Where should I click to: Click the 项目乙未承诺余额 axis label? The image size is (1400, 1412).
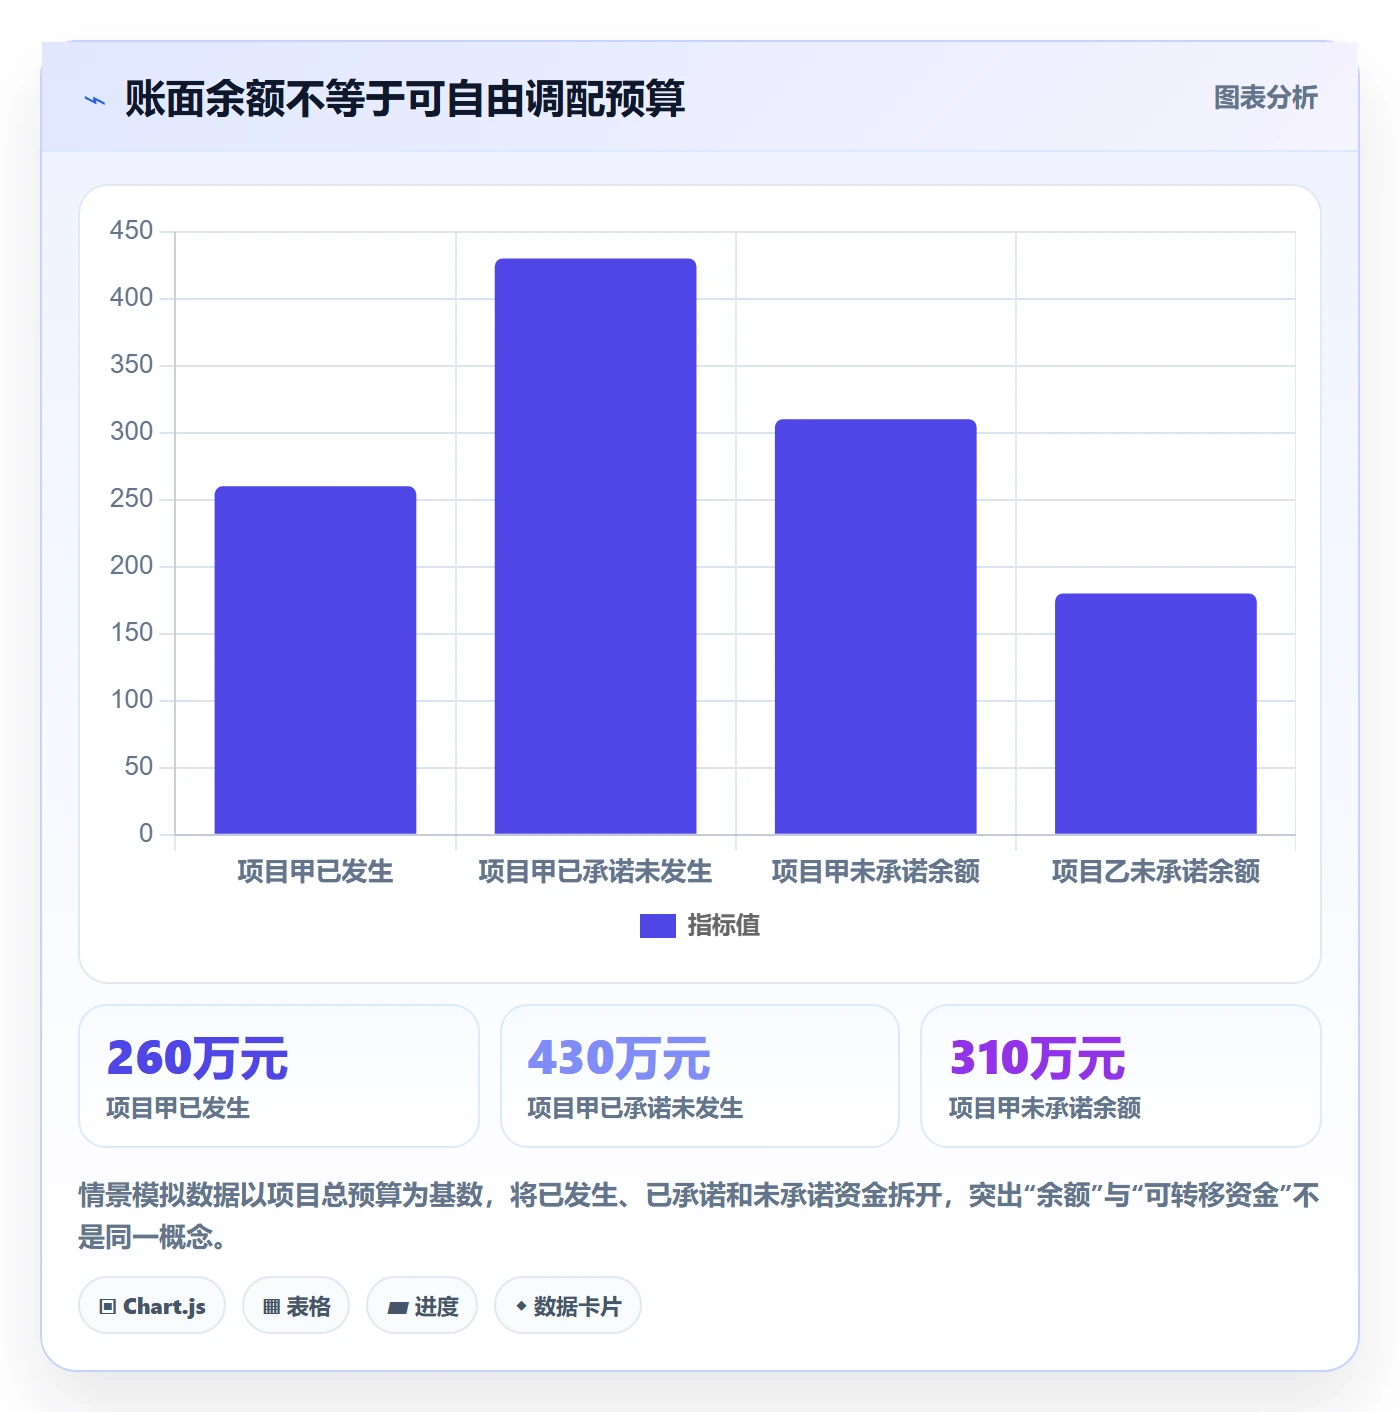pos(1155,872)
